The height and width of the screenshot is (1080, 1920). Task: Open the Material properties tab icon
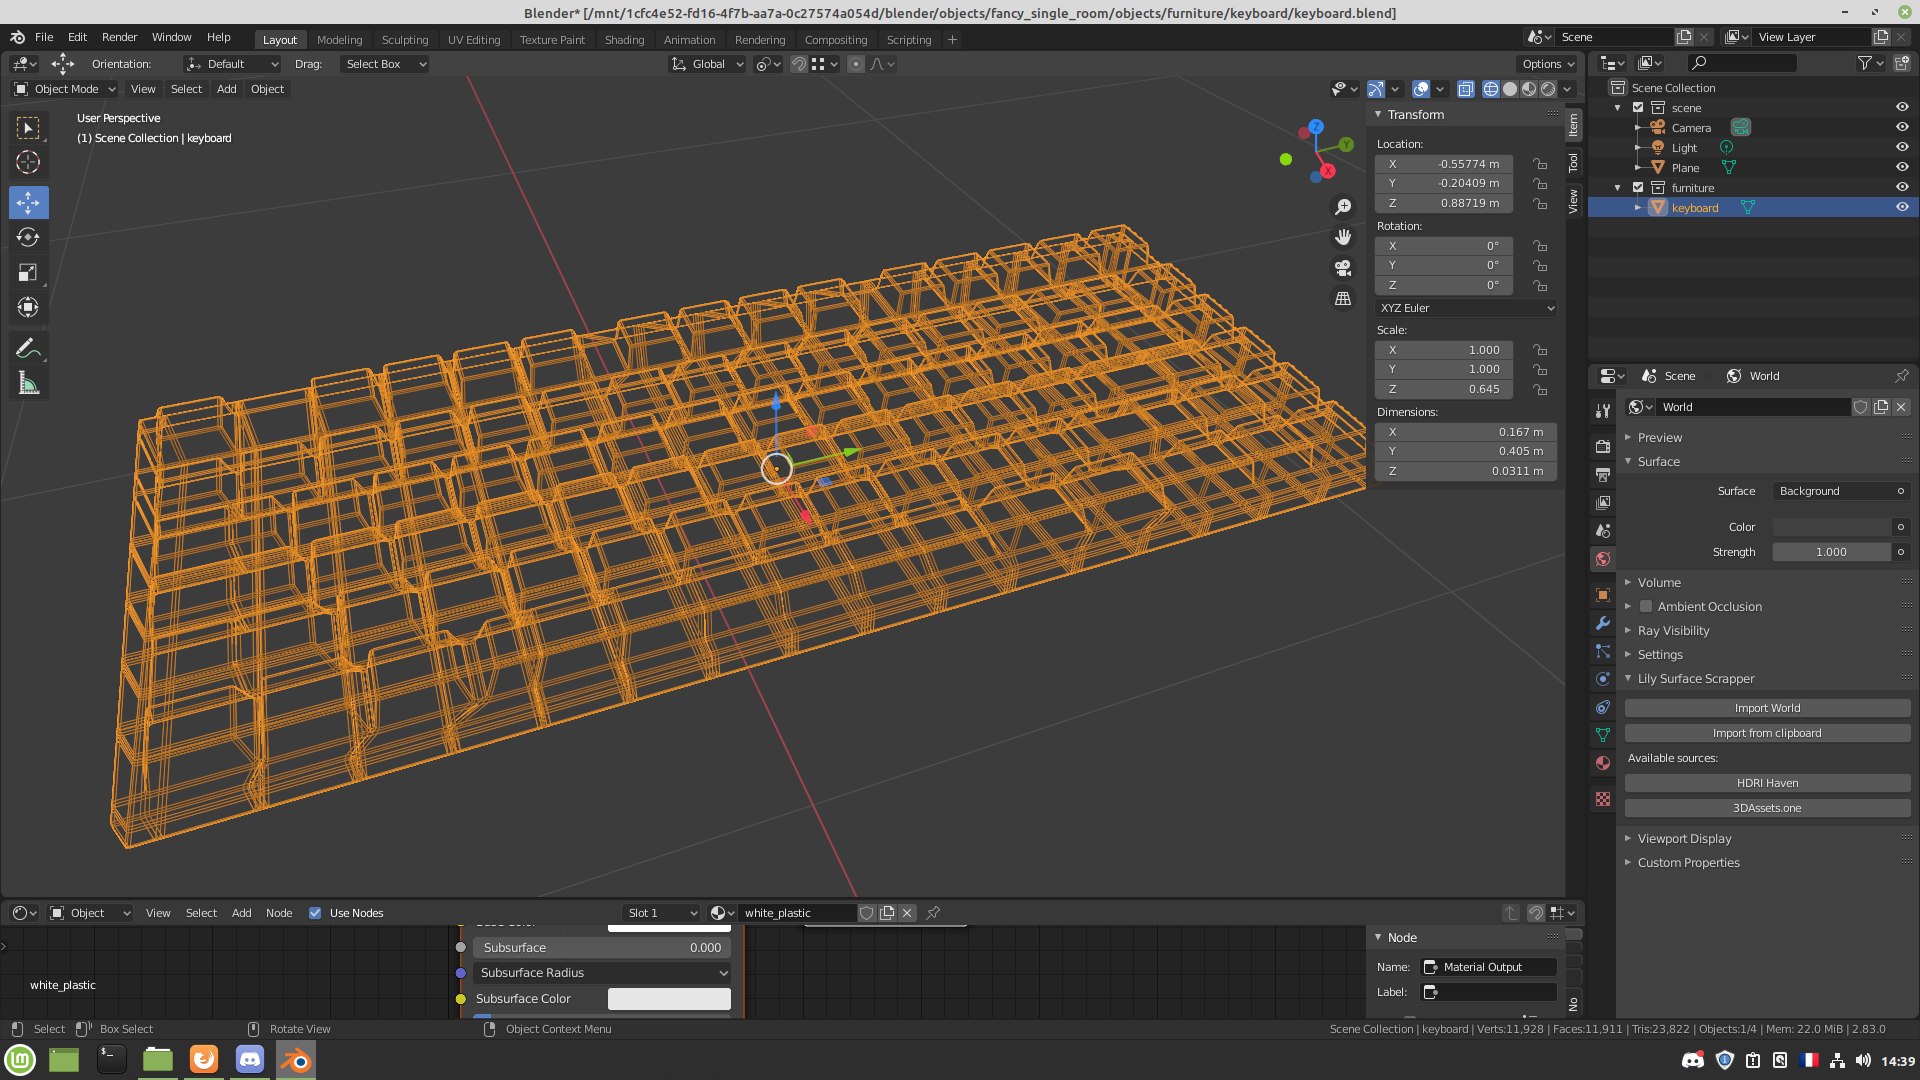(1603, 763)
